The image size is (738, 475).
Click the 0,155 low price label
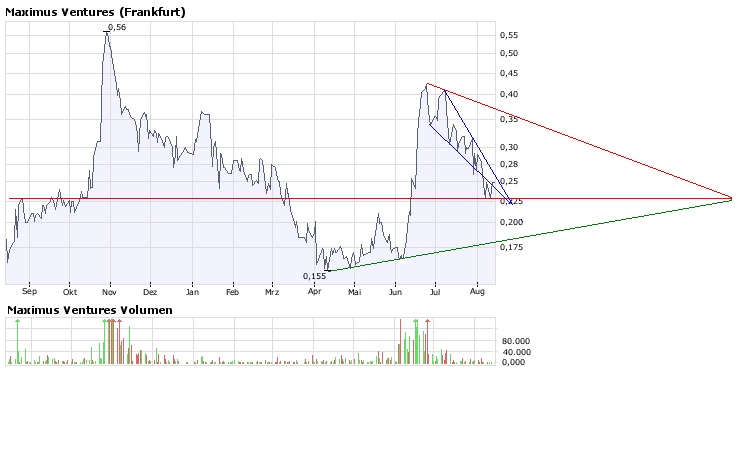[x=314, y=276]
